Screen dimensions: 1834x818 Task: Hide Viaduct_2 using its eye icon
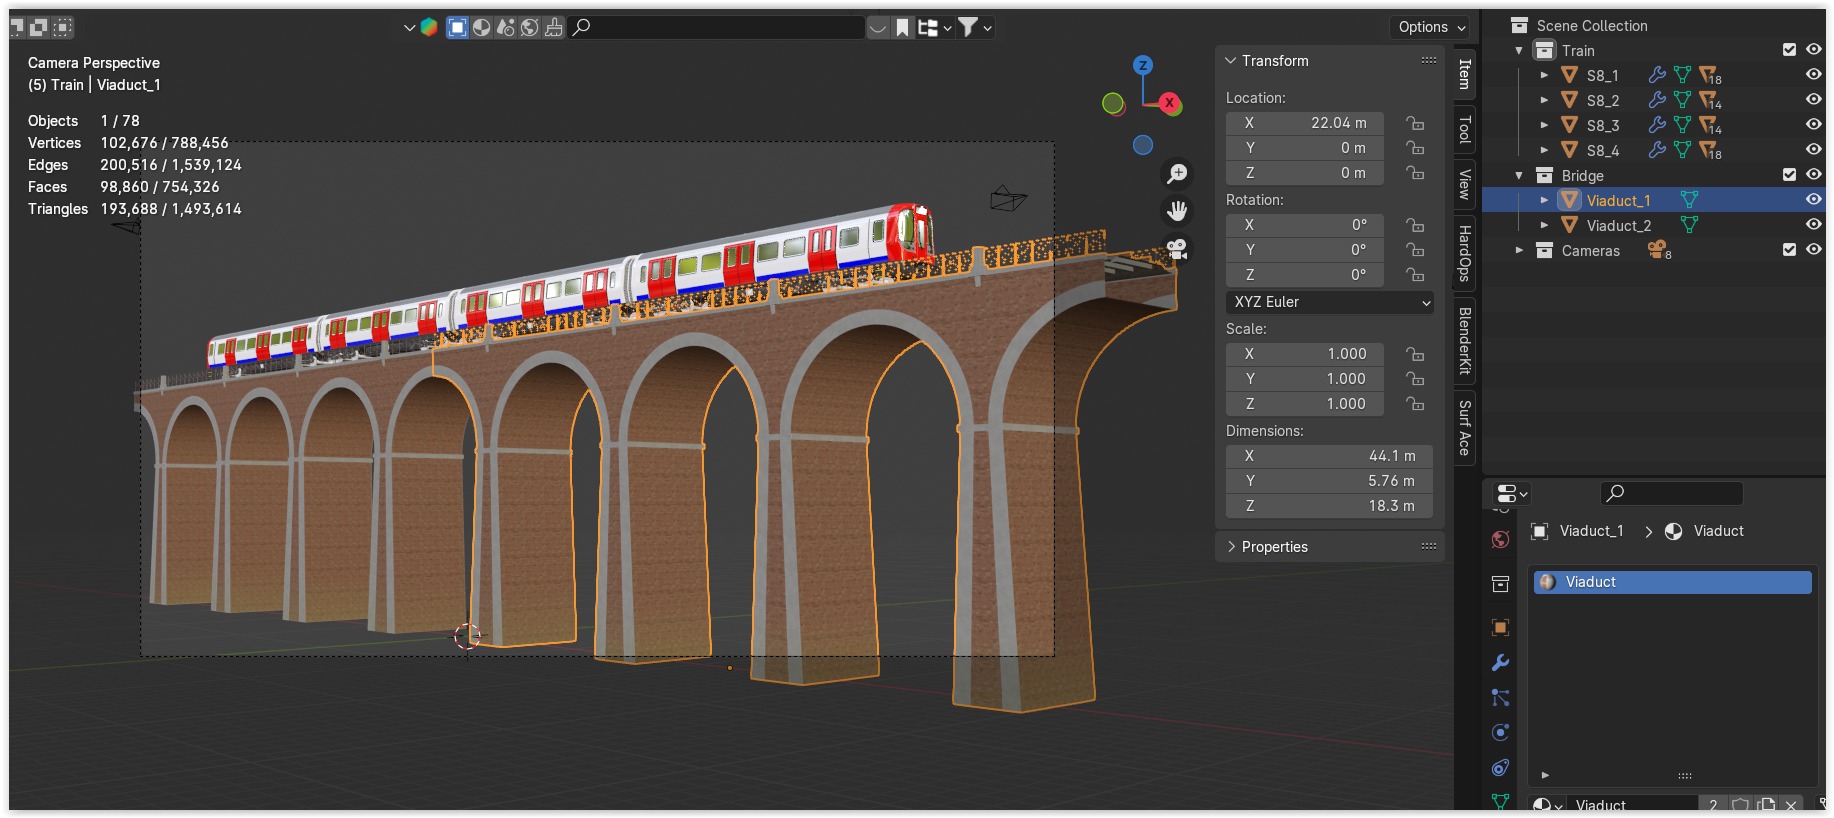(1813, 225)
